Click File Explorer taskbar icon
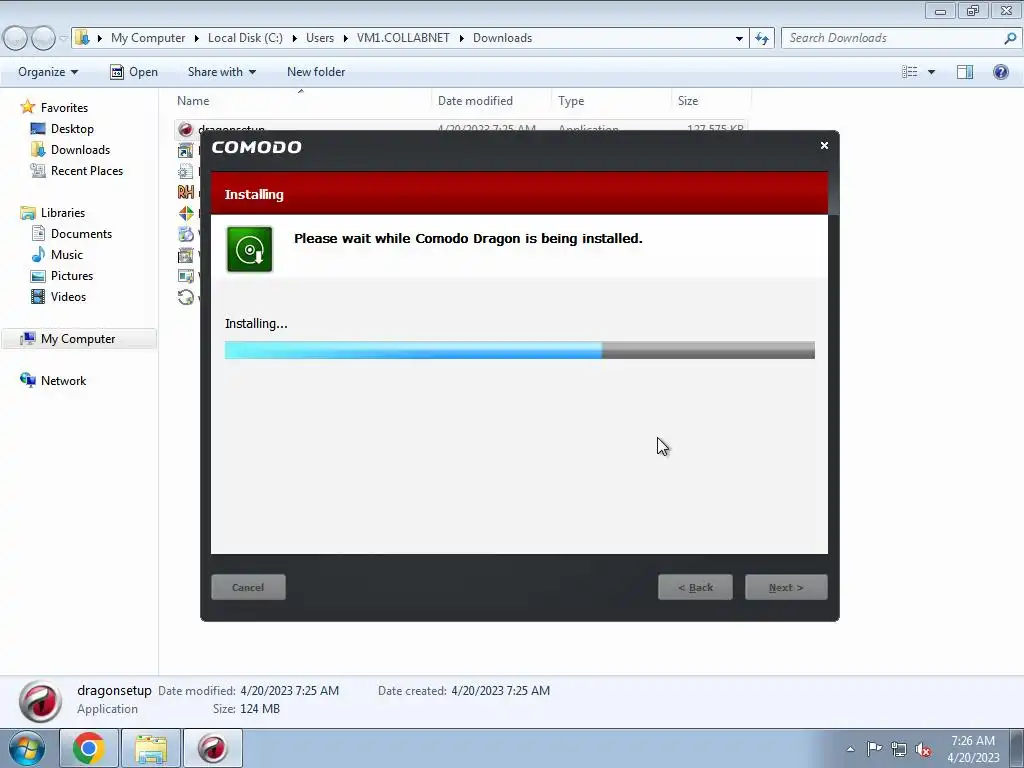The height and width of the screenshot is (768, 1024). [x=151, y=748]
